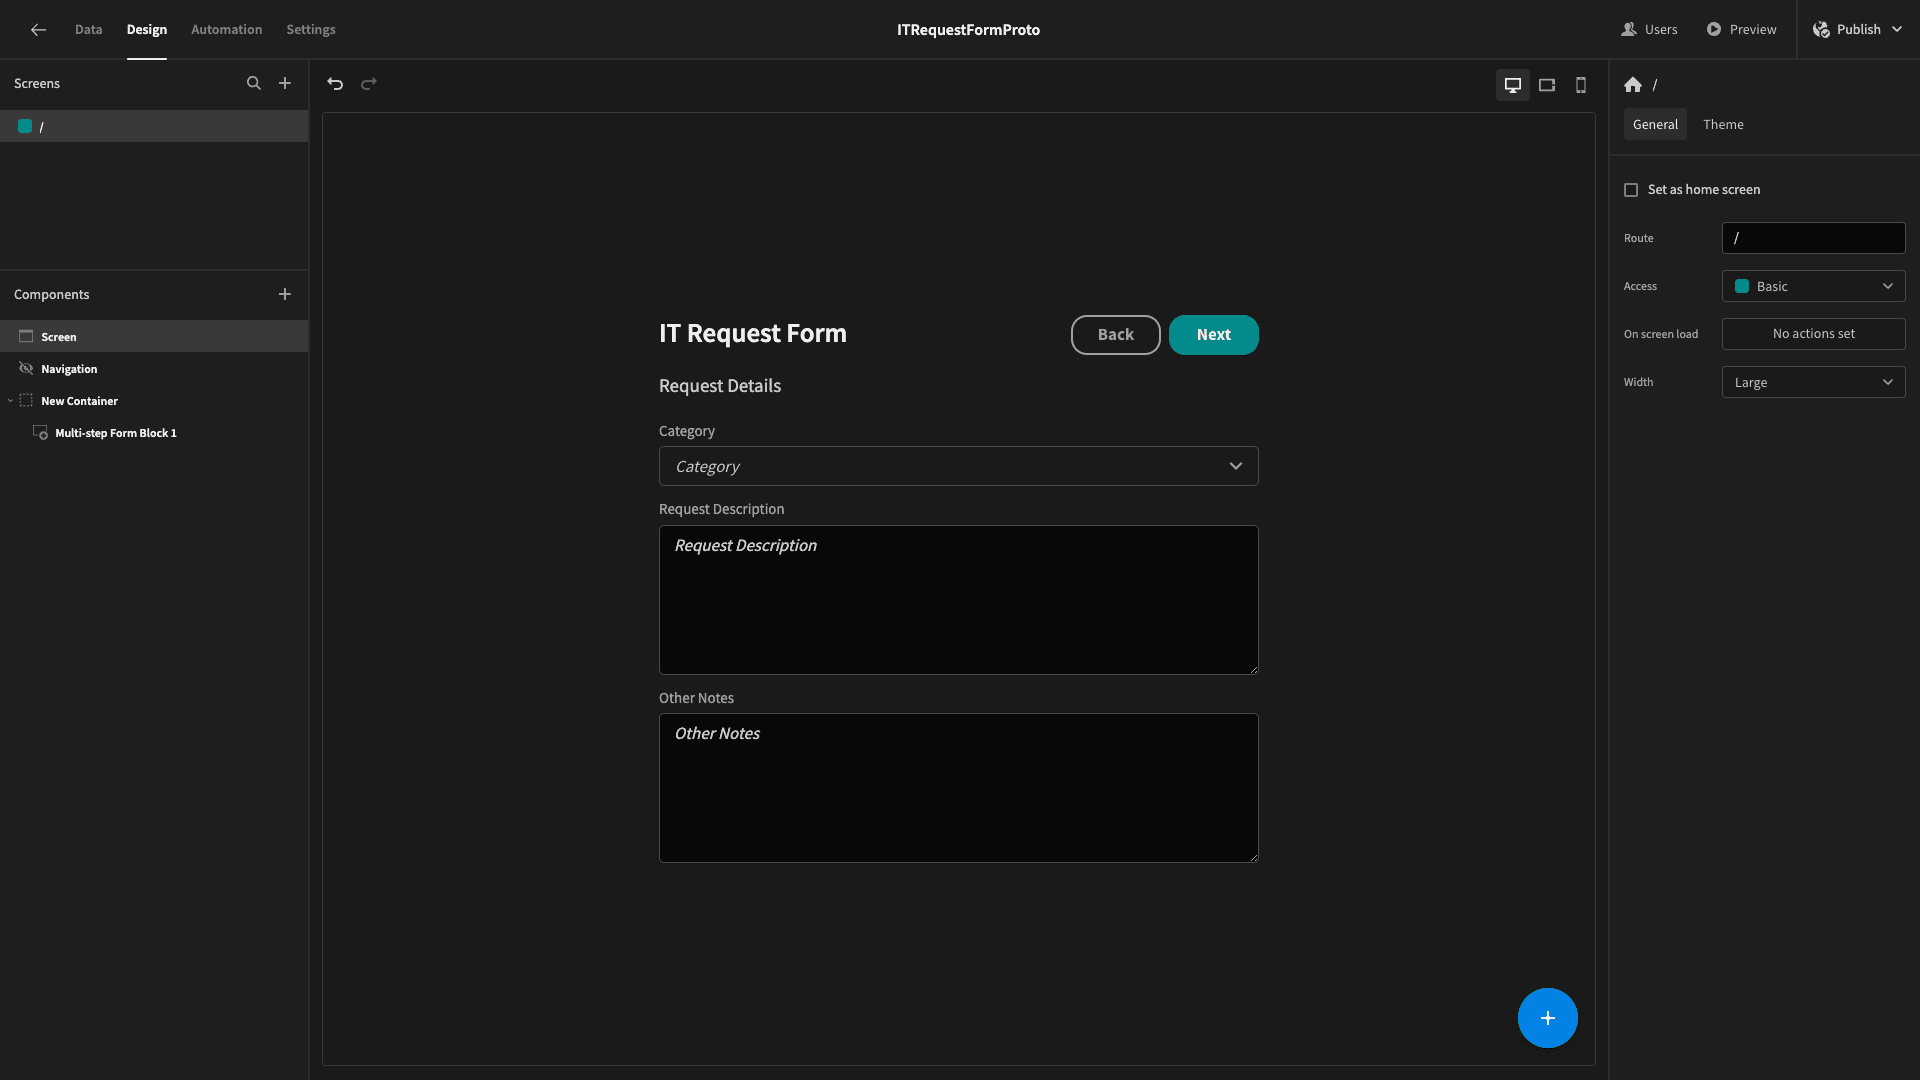The width and height of the screenshot is (1920, 1080).
Task: Click the blue floating add button
Action: pyautogui.click(x=1548, y=1018)
